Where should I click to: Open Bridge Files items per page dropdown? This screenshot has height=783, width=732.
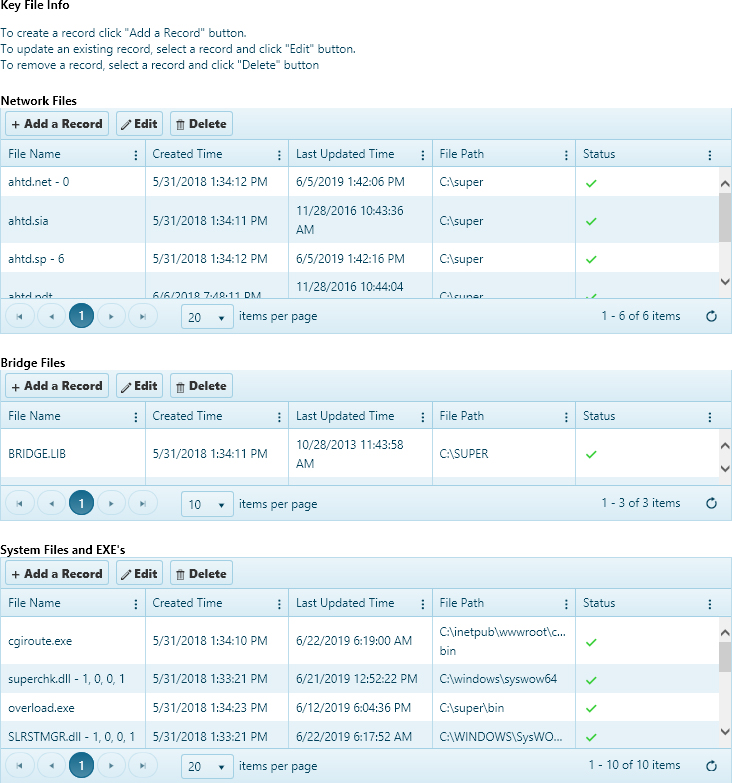coord(207,505)
